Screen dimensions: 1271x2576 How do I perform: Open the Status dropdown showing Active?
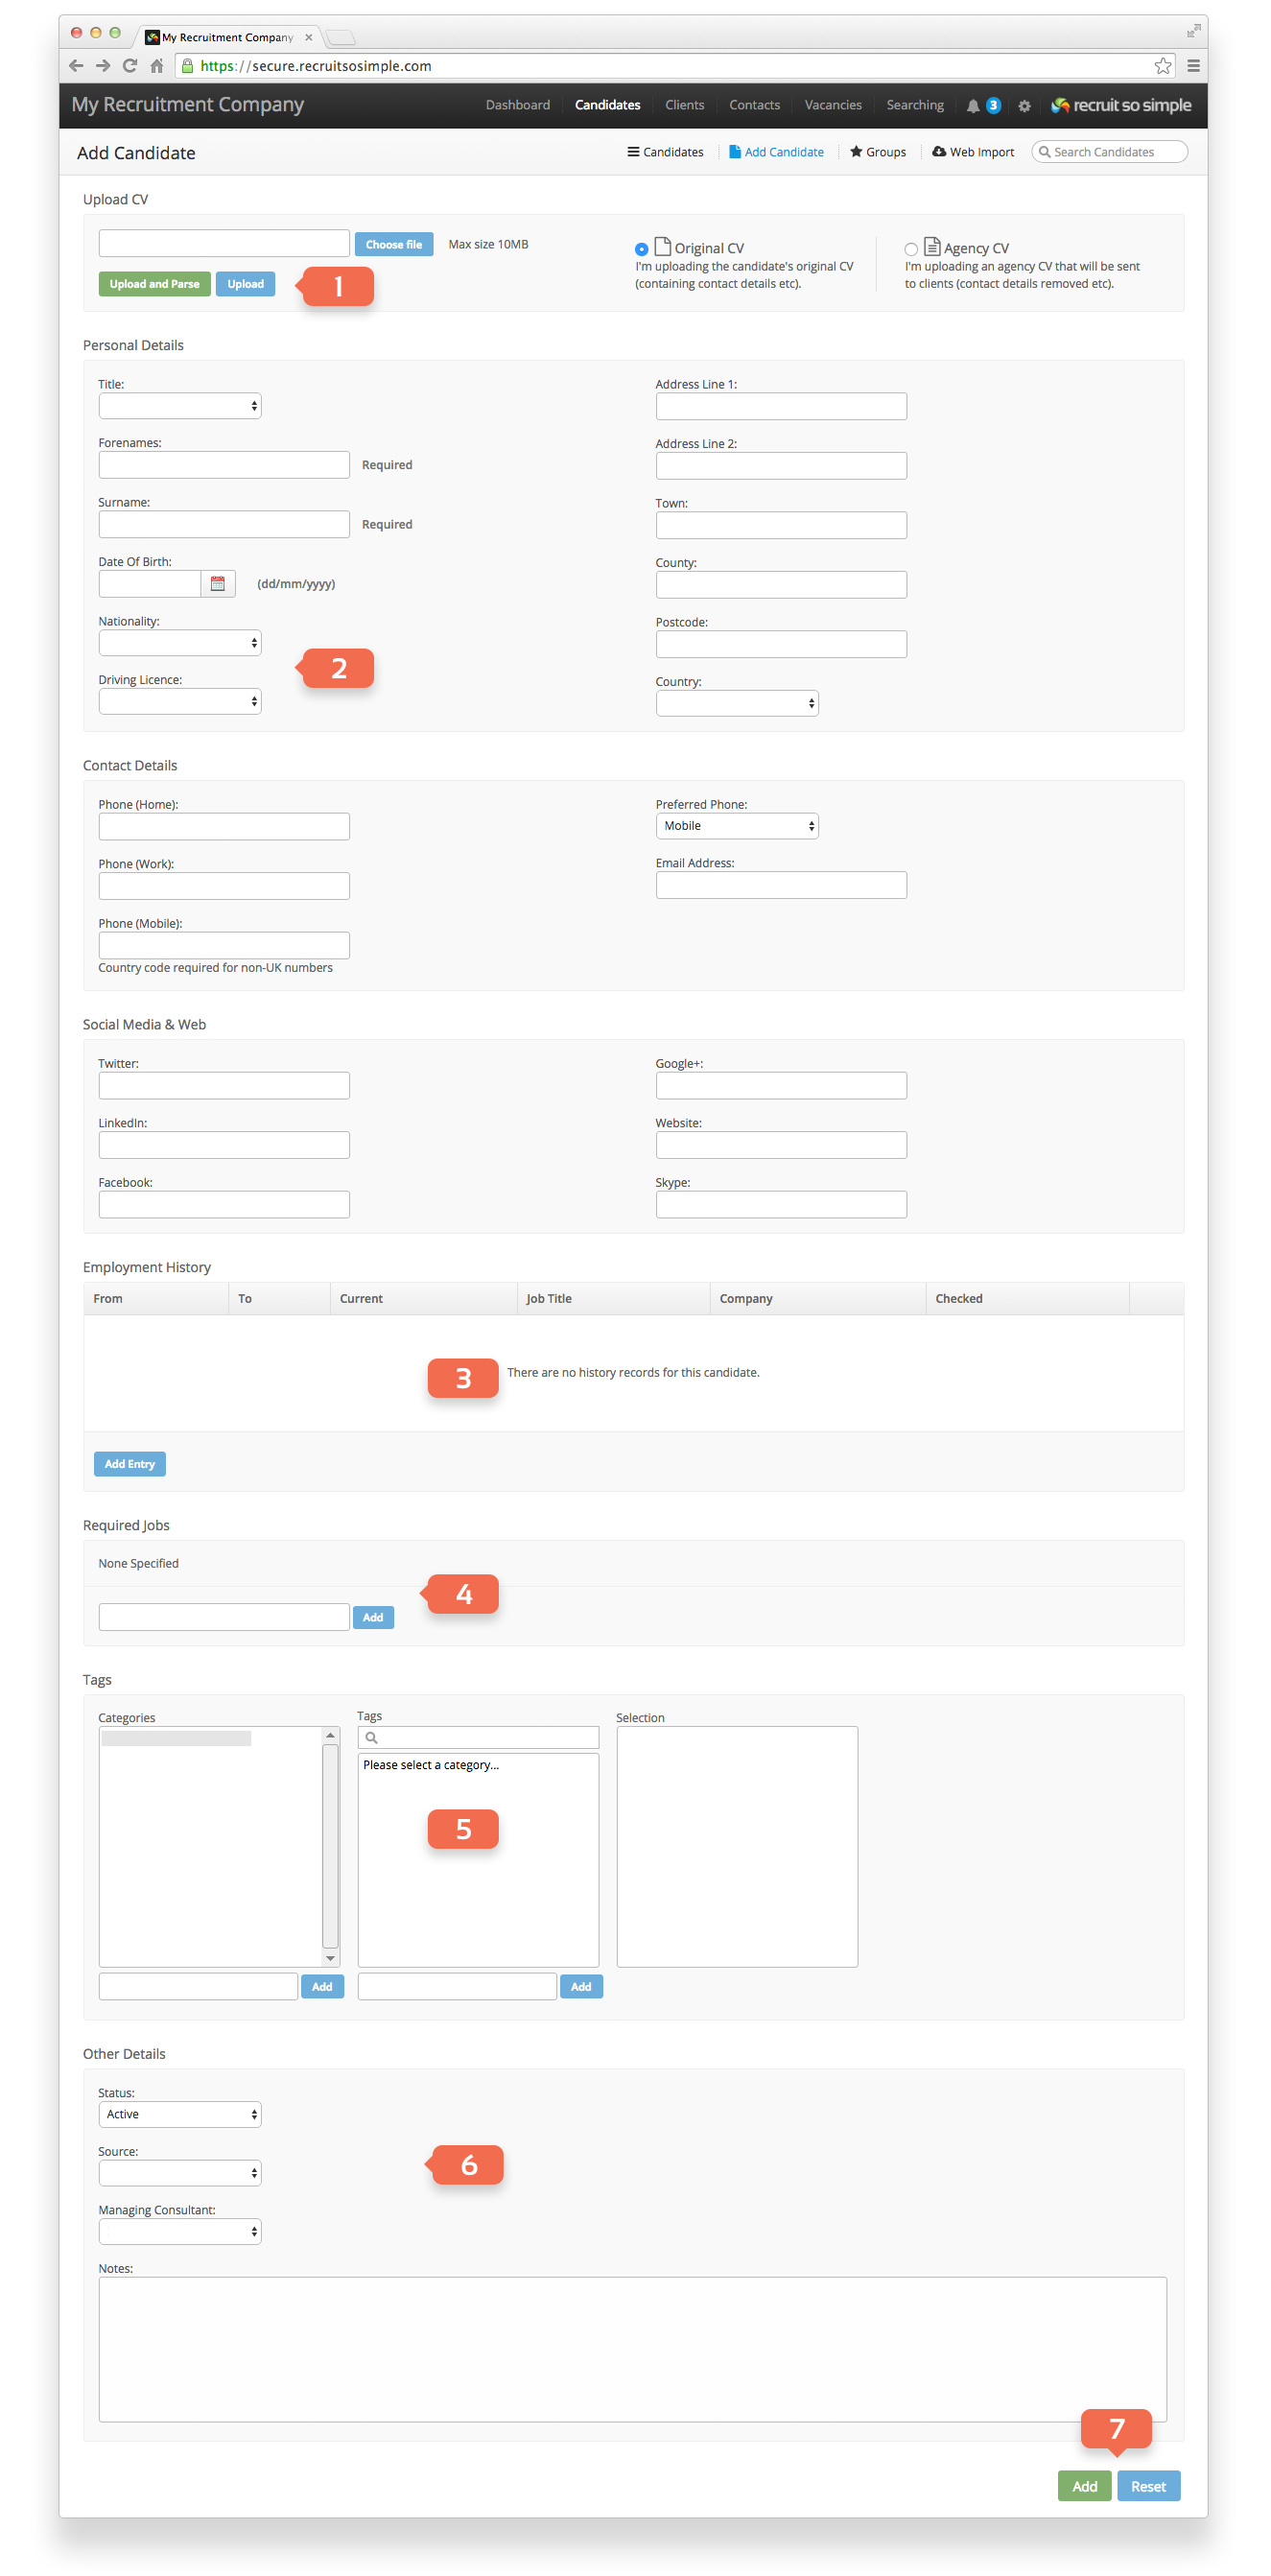pos(180,2114)
